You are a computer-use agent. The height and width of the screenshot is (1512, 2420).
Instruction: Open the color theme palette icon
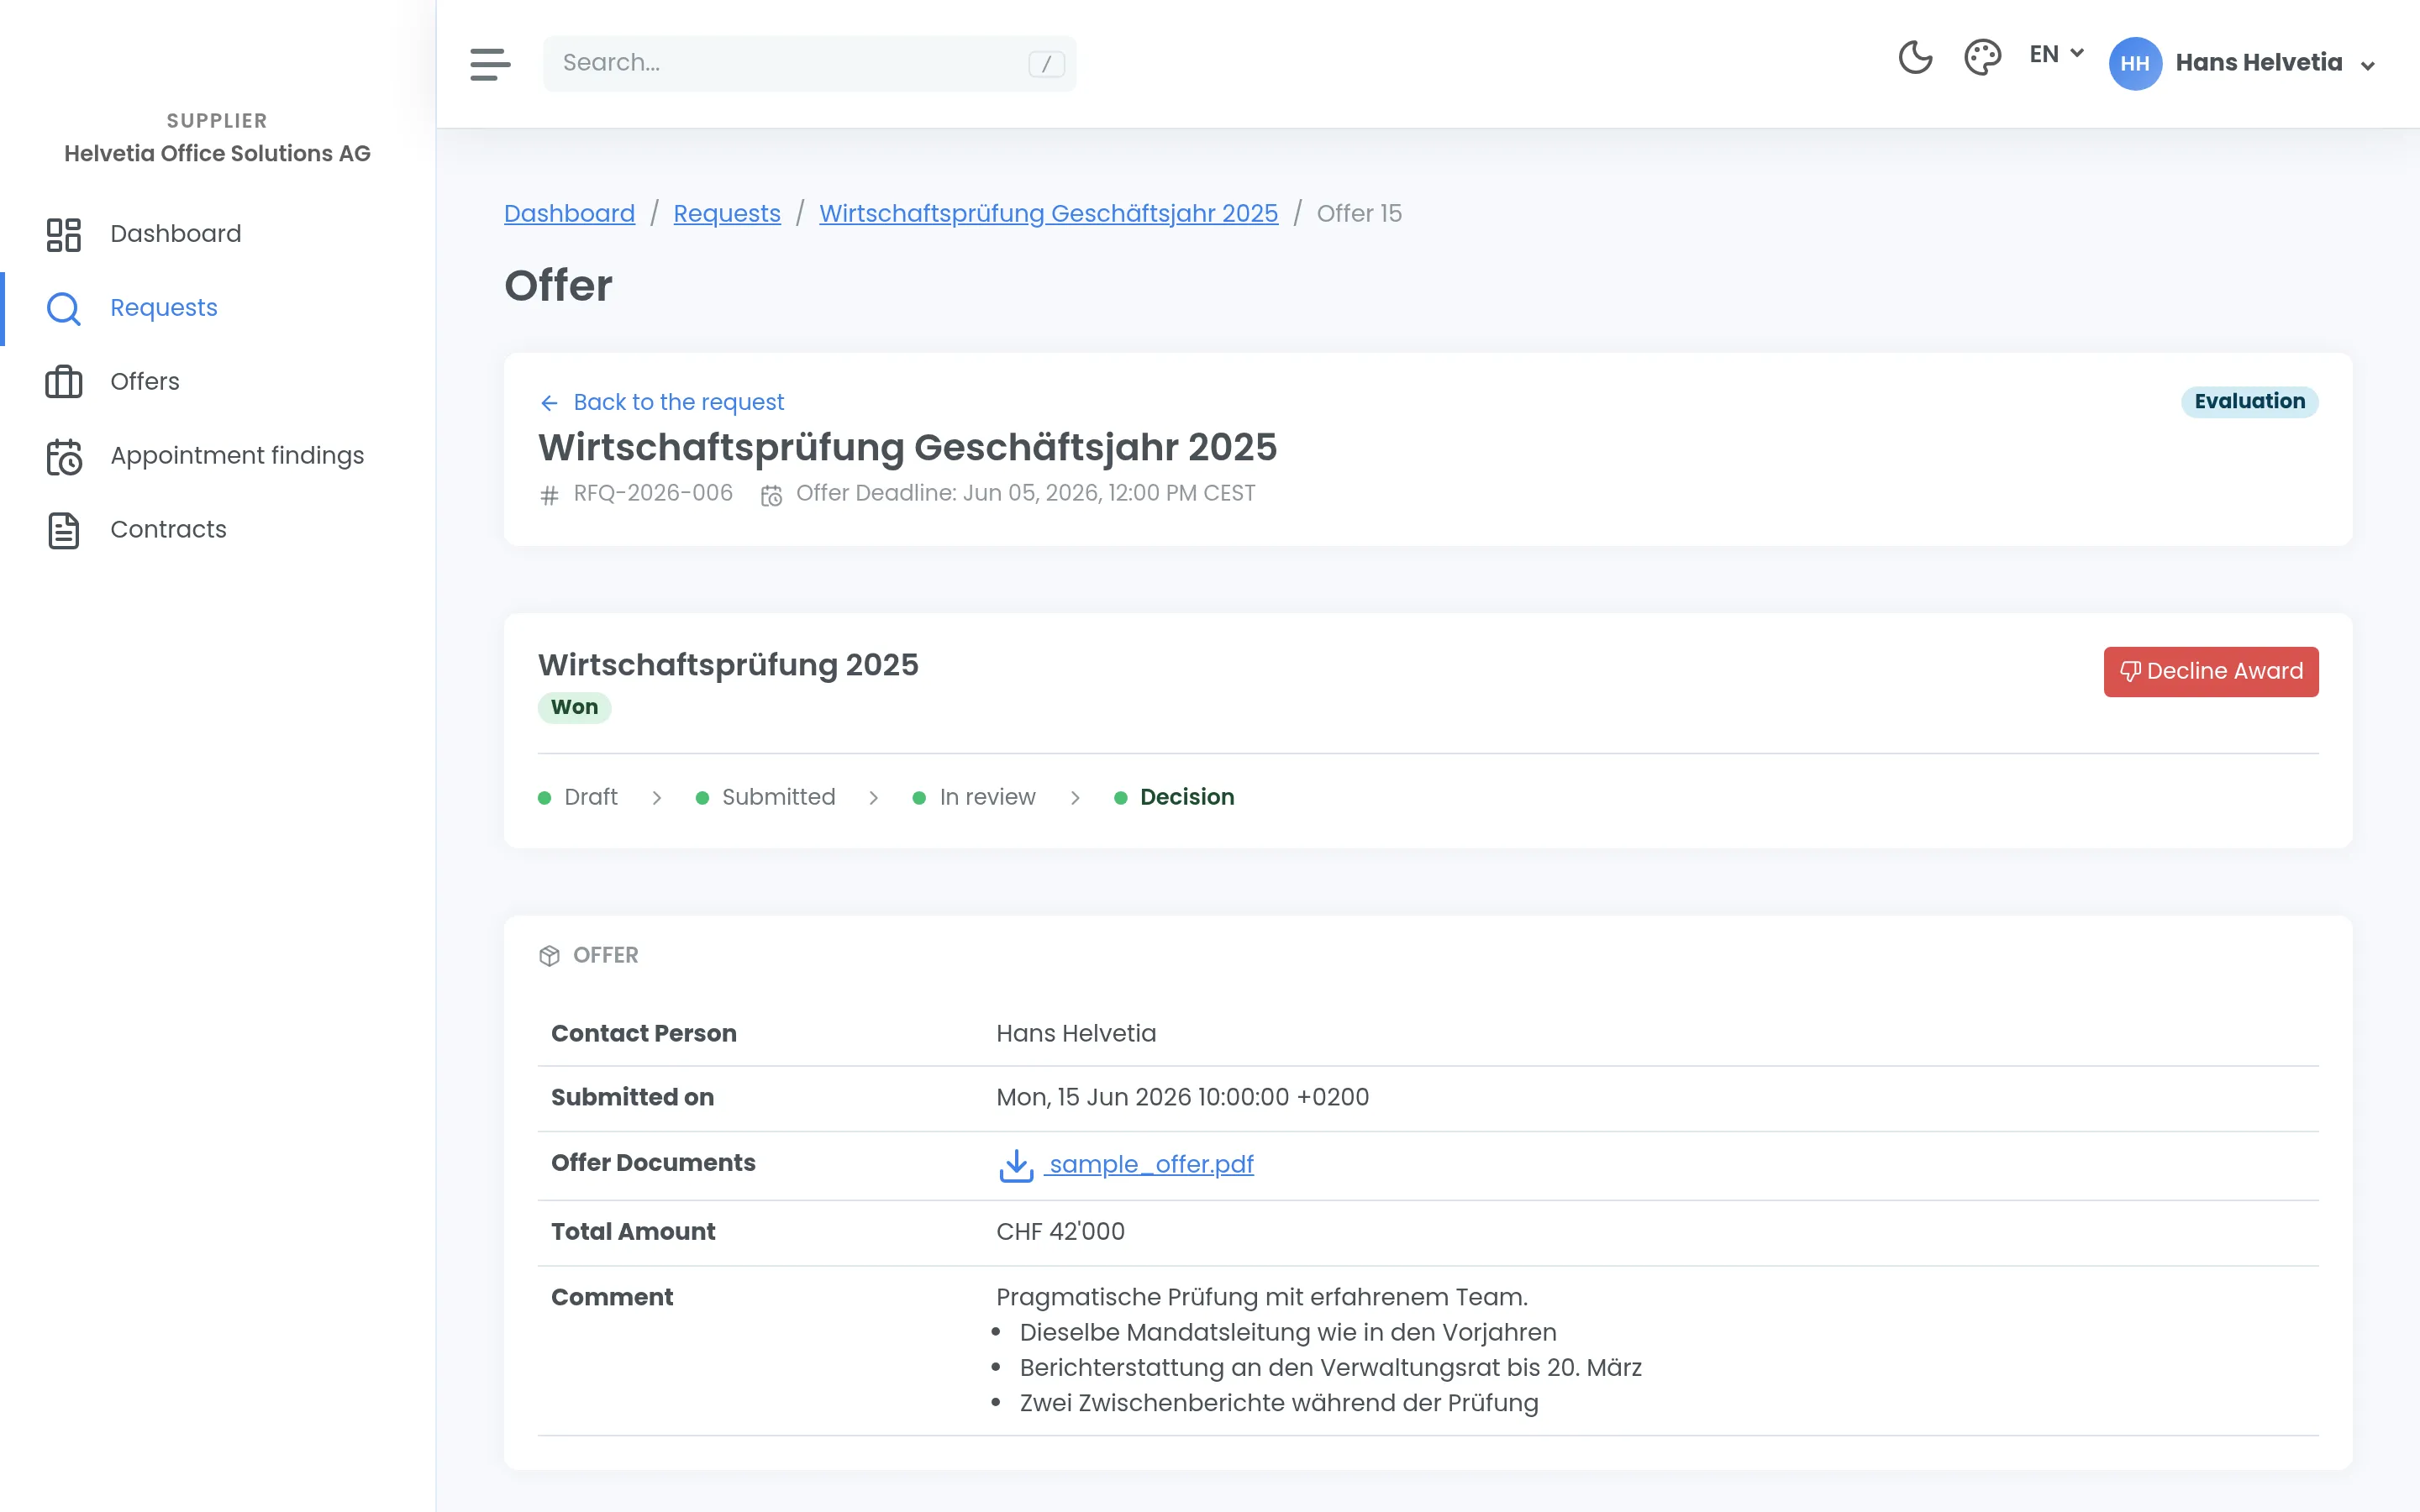[x=1982, y=58]
